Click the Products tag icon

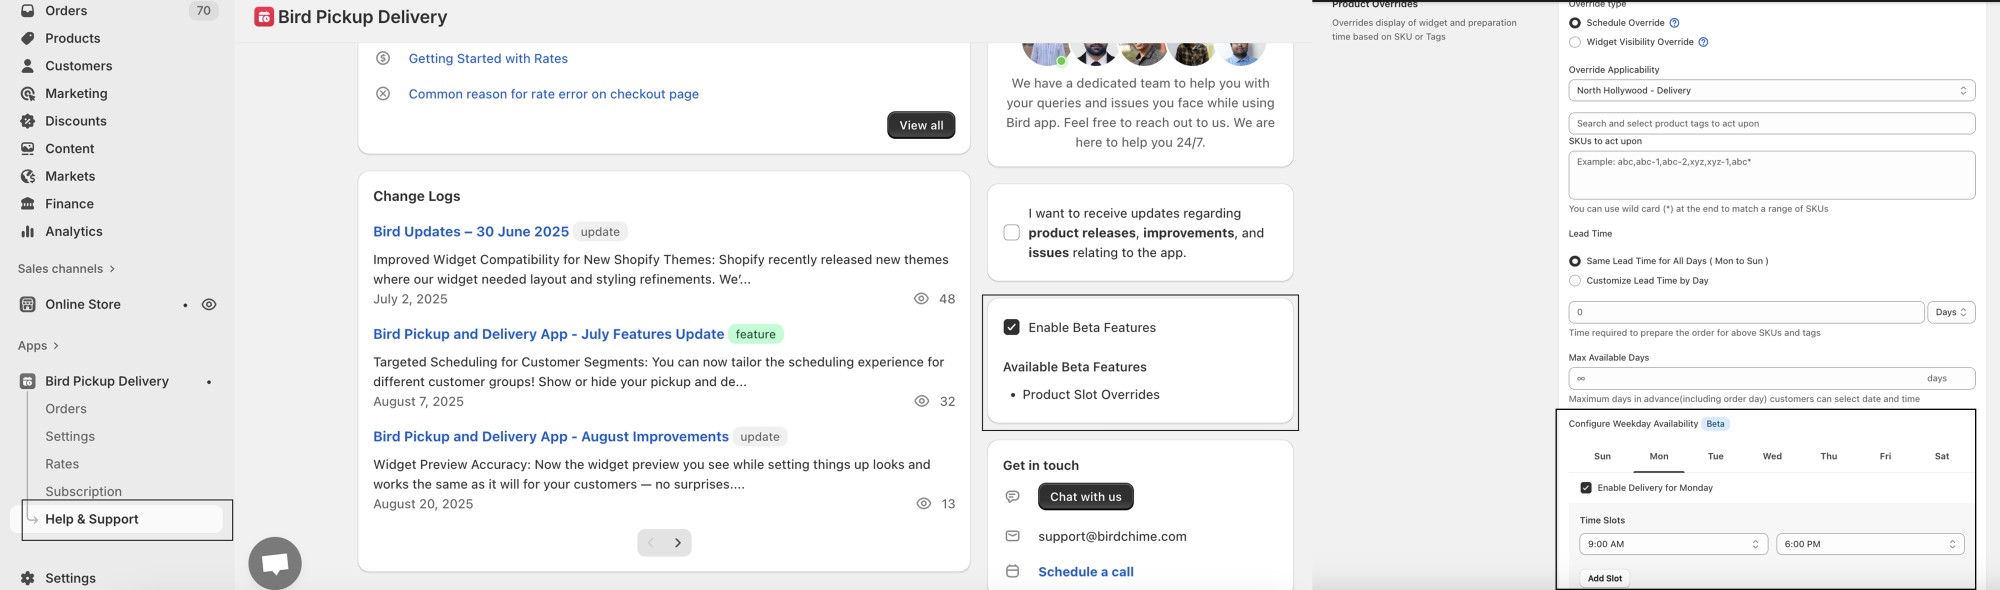28,38
